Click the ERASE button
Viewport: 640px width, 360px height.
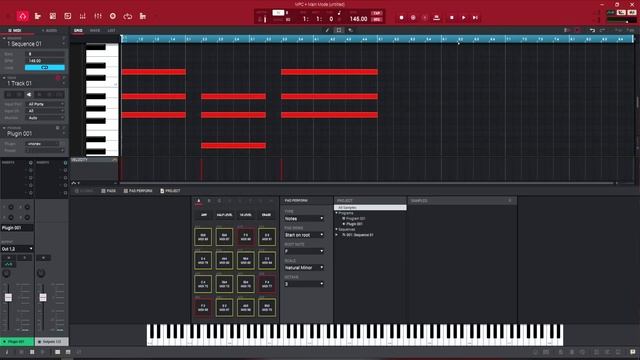pos(266,215)
